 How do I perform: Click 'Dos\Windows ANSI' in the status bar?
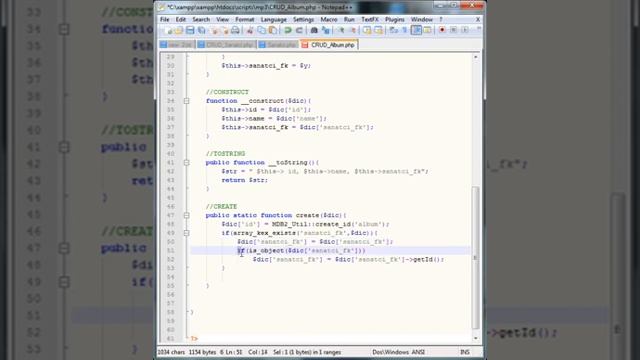[x=398, y=352]
